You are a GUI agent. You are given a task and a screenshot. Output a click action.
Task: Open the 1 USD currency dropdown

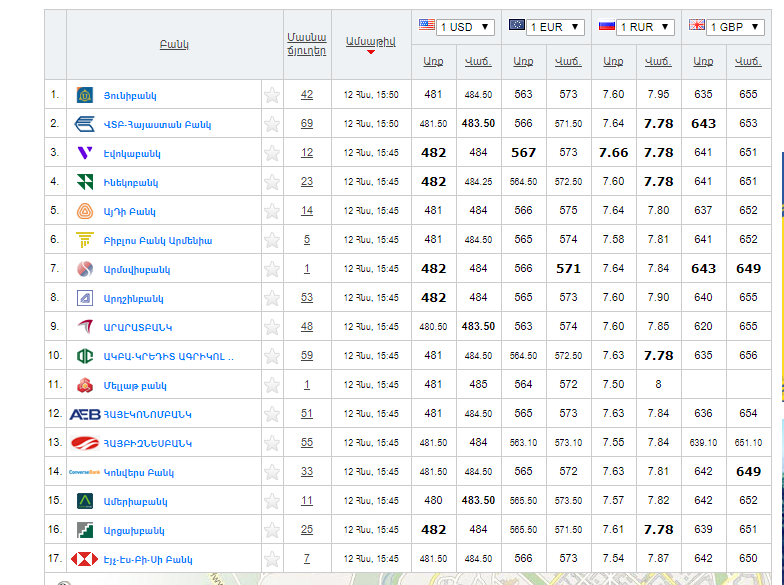point(465,27)
